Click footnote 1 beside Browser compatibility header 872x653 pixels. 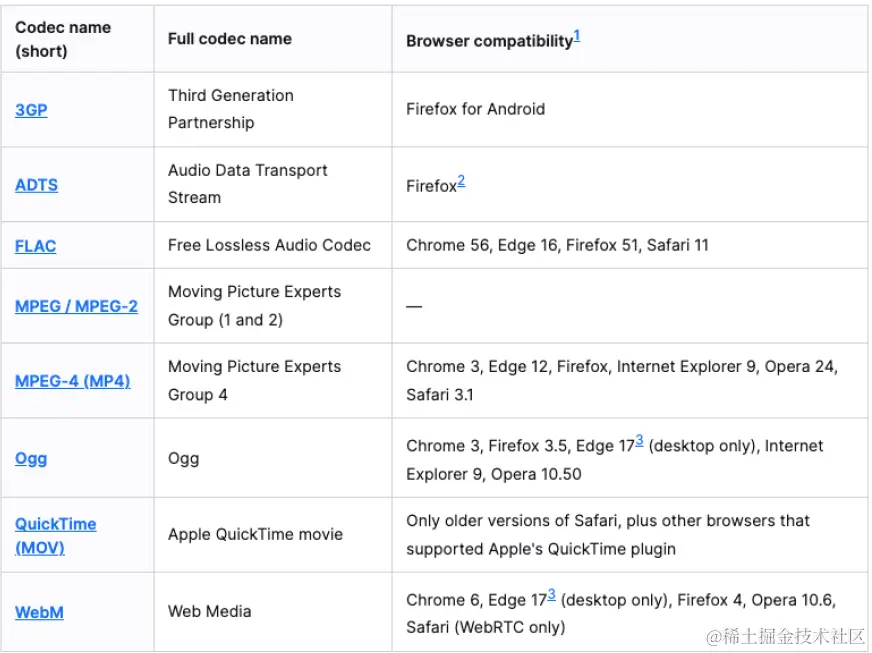[x=577, y=37]
